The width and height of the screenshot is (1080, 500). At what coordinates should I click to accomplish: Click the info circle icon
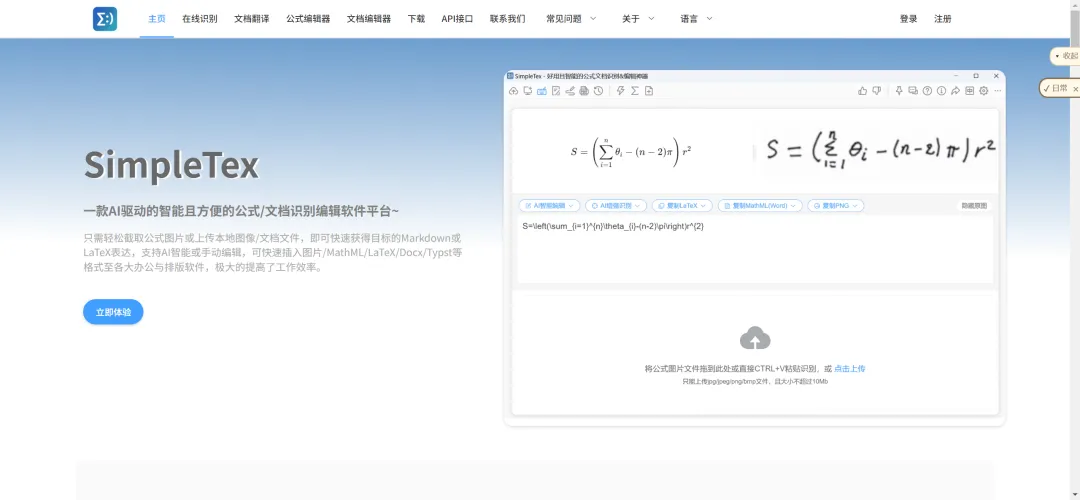tap(942, 90)
